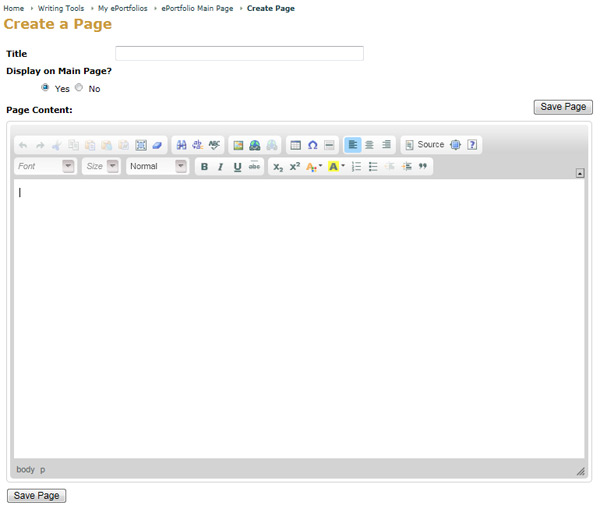The height and width of the screenshot is (509, 600).
Task: Open Find with the binoculars icon
Action: (x=181, y=145)
